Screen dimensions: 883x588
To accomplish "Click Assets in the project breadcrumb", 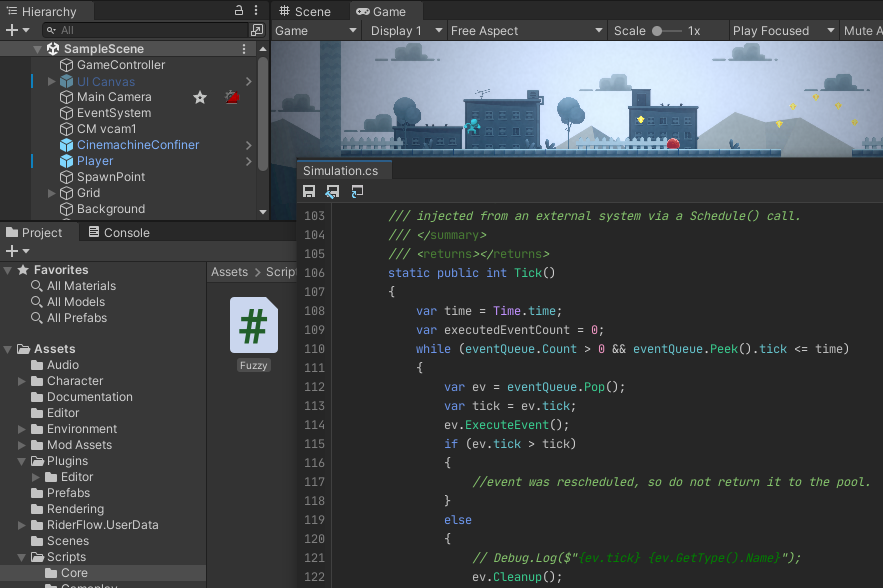I will coord(229,272).
